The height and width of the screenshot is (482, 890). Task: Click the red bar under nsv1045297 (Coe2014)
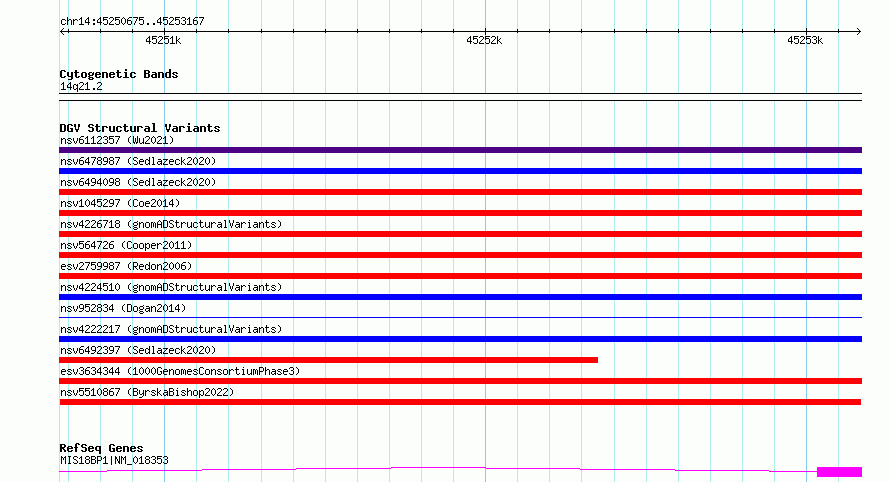460,213
